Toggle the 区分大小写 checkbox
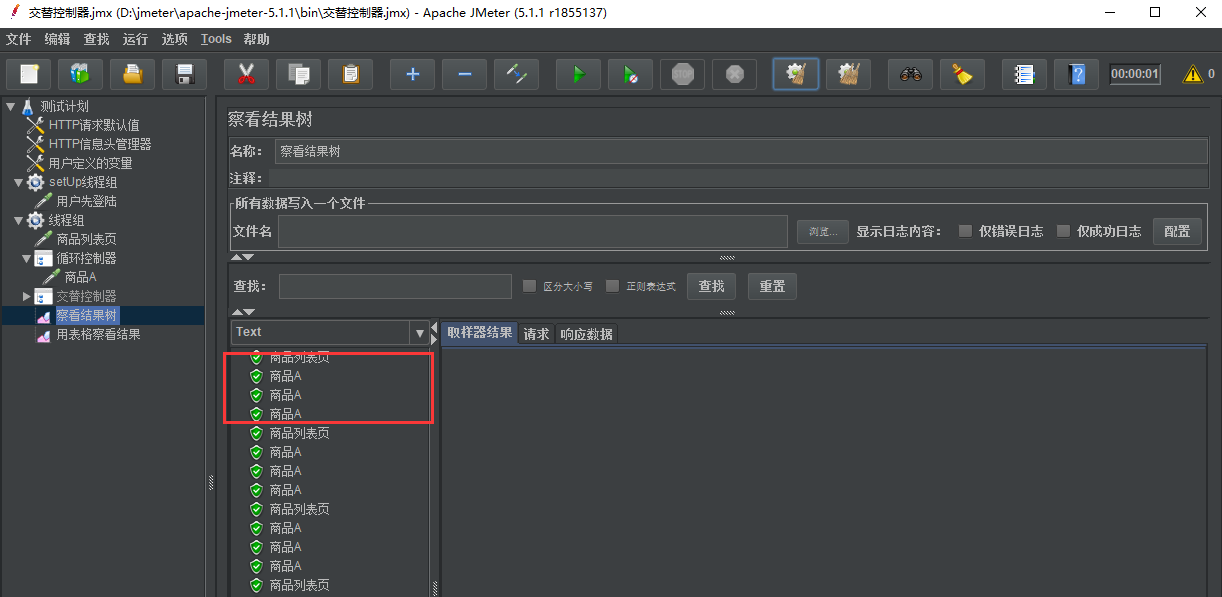Image resolution: width=1222 pixels, height=597 pixels. 530,286
